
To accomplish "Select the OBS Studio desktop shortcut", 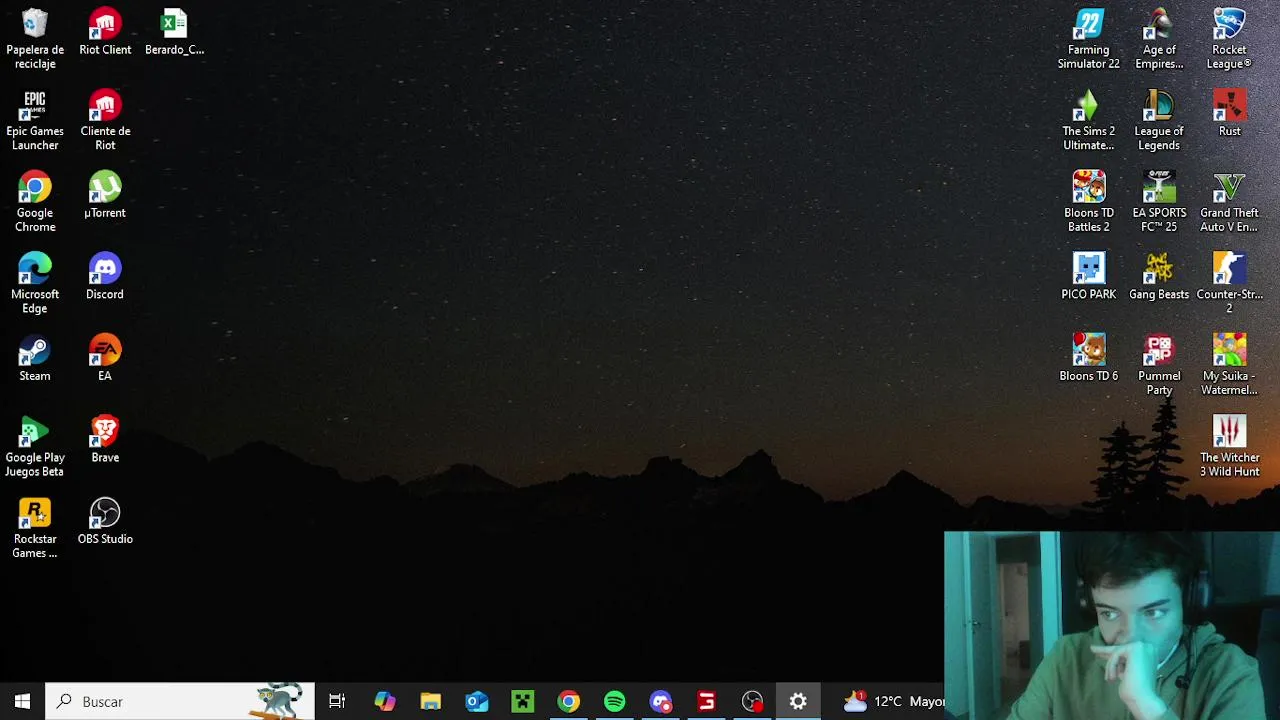I will point(105,522).
